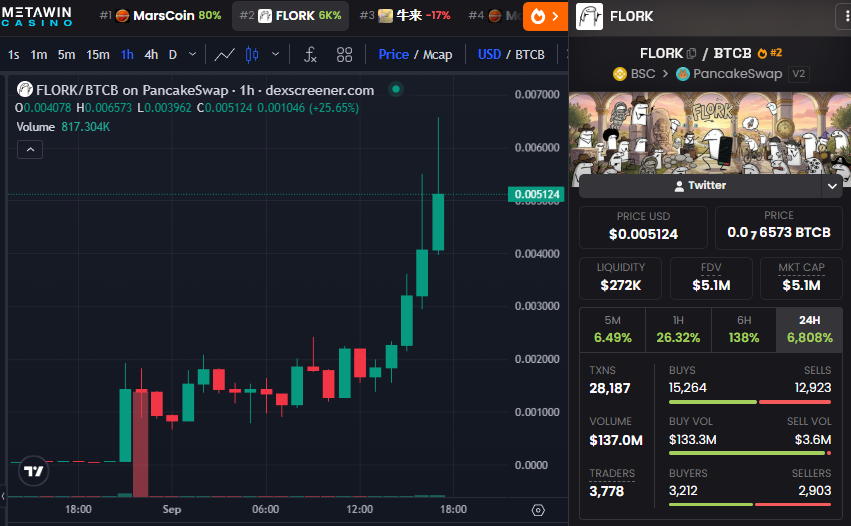Select the 24H stats tab
This screenshot has height=526, width=851.
click(809, 330)
